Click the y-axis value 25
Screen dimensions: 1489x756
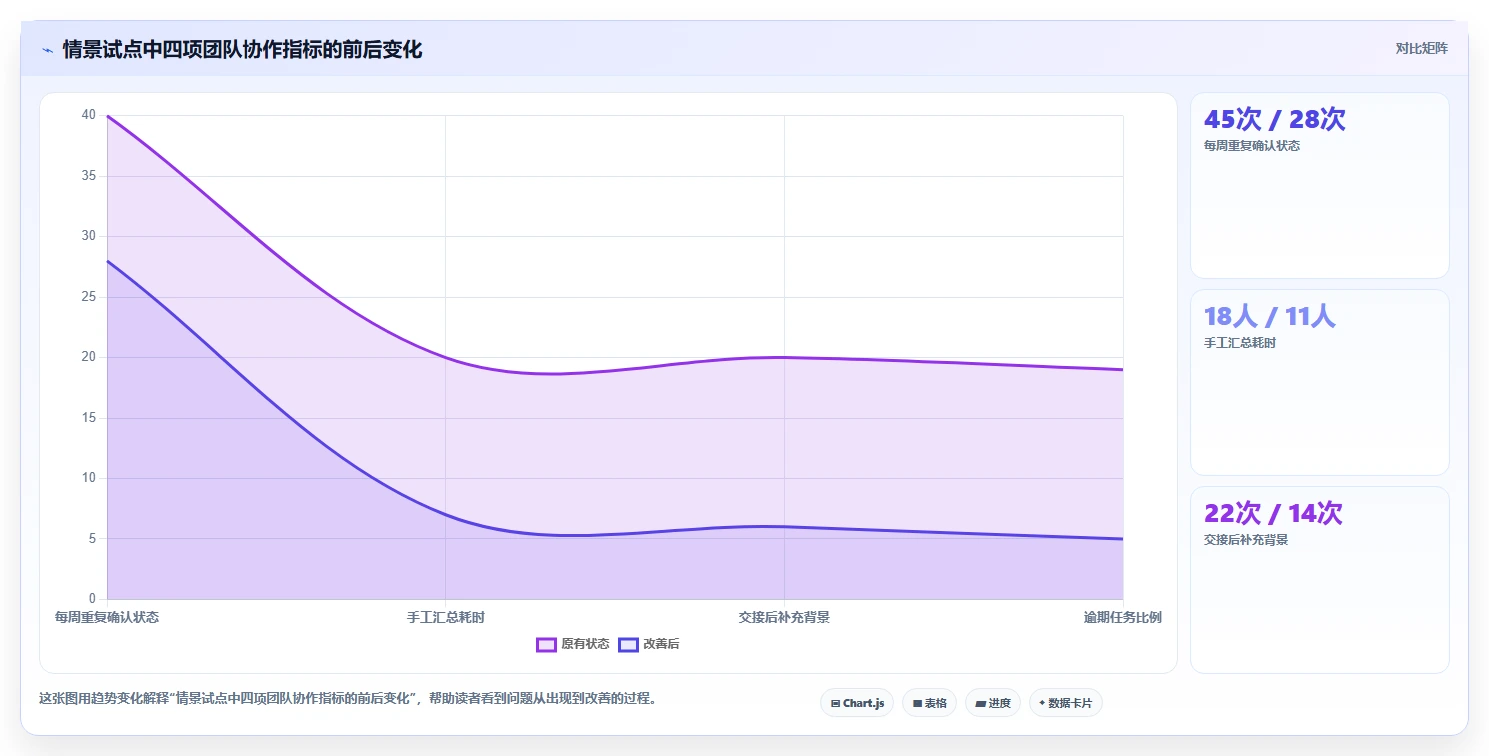89,297
